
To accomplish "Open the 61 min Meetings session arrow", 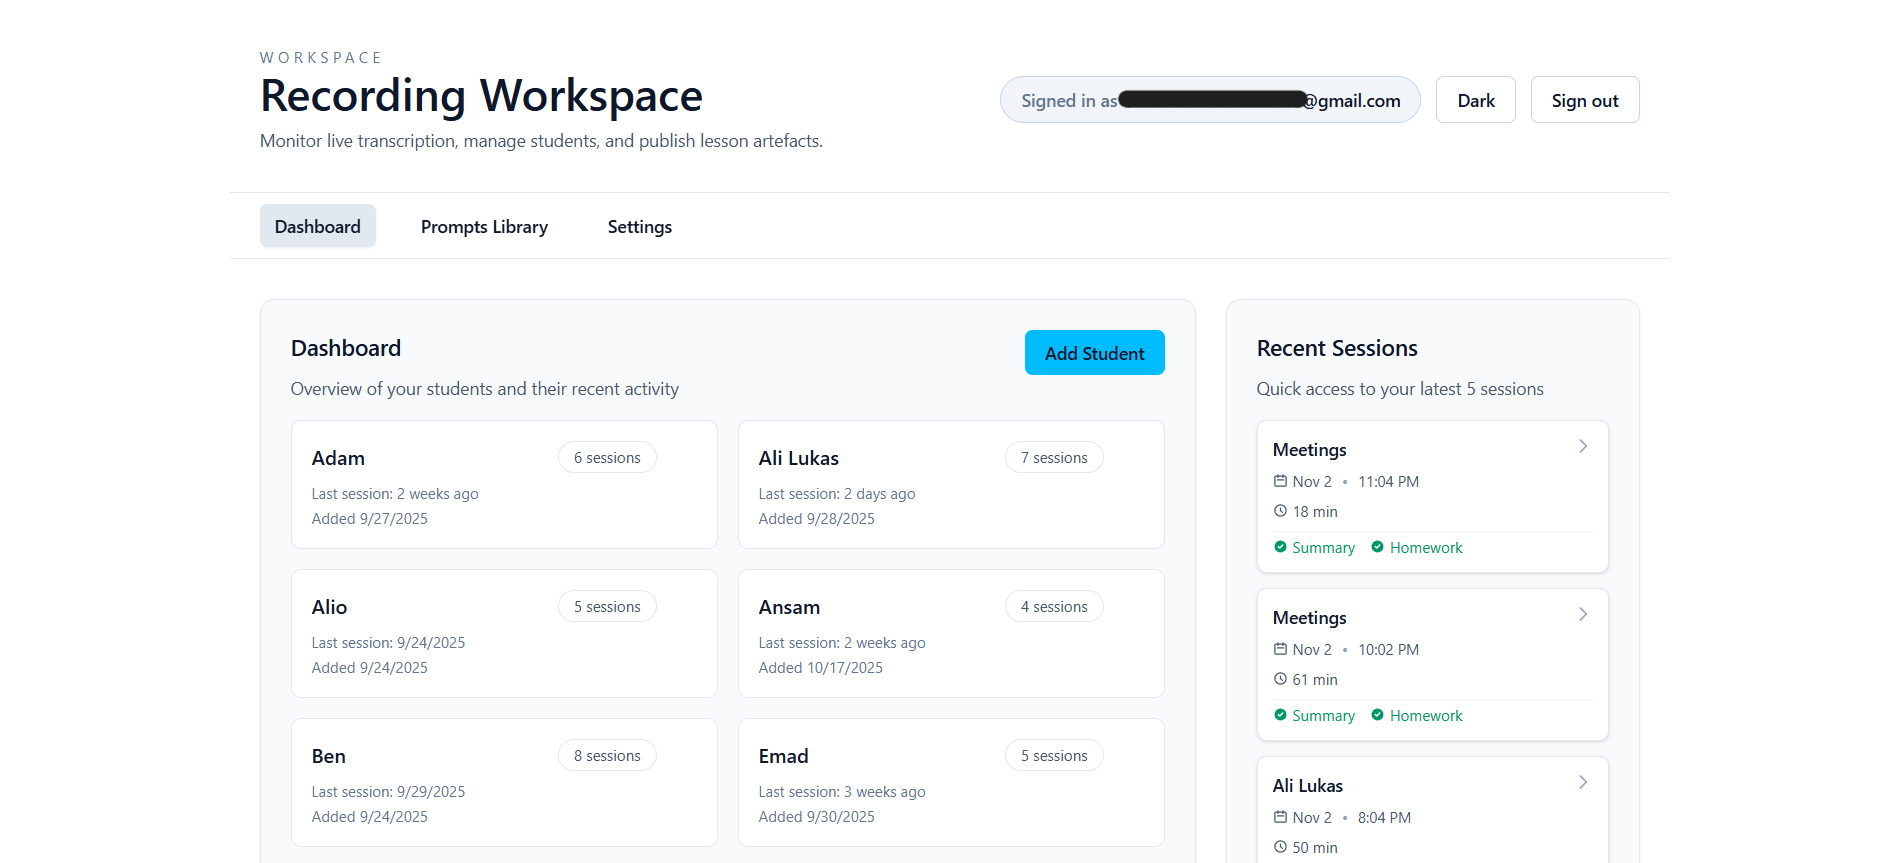I will click(1582, 615).
